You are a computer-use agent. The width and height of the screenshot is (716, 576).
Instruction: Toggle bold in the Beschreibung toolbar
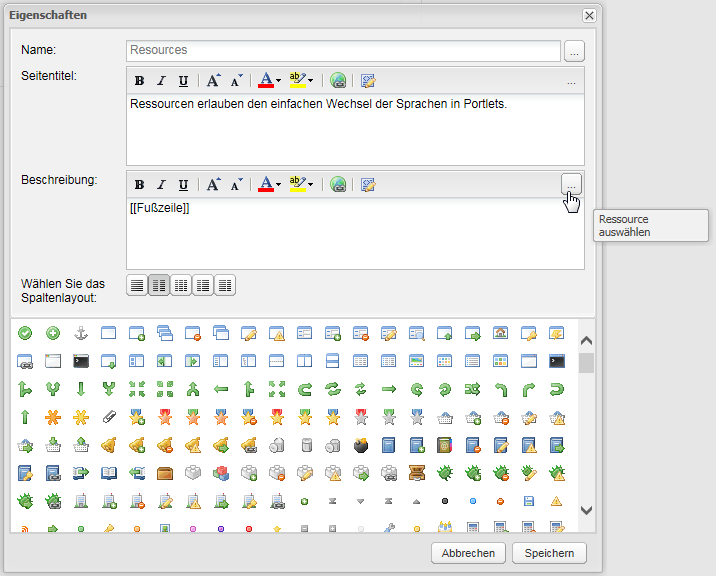(139, 185)
